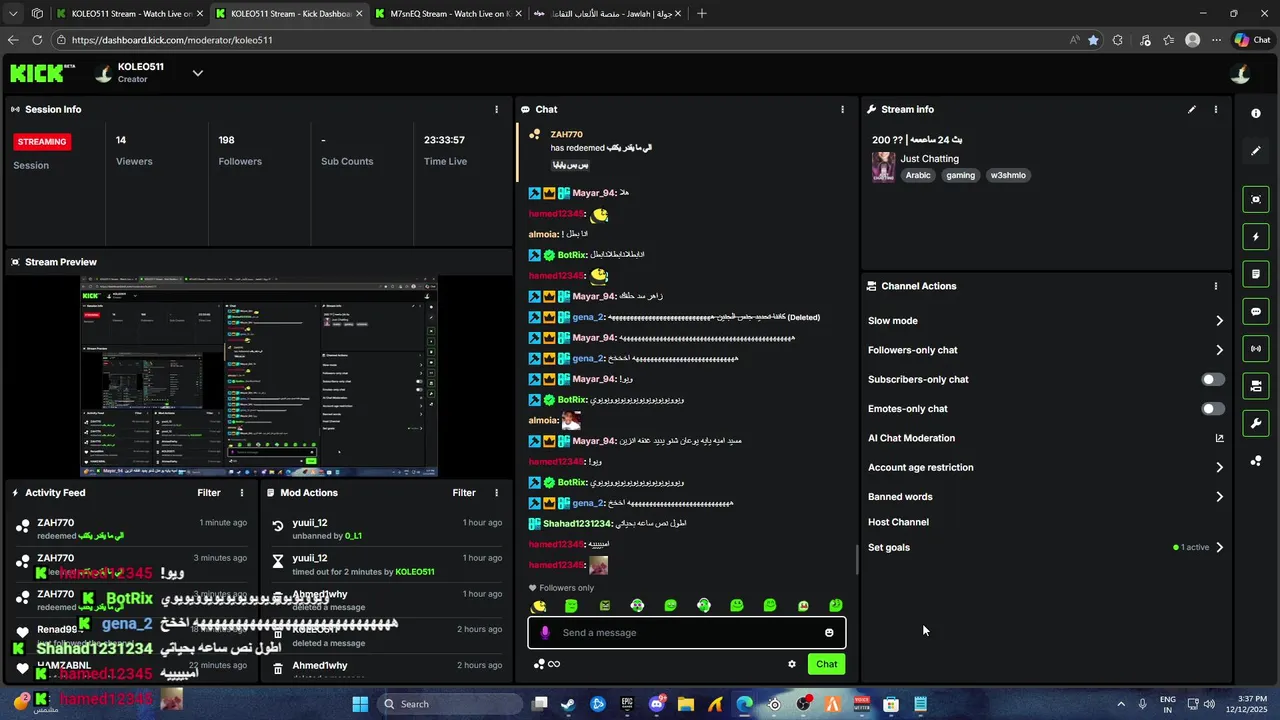Viewport: 1280px width, 720px height.
Task: Toggle the wrench channel actions widget icon
Action: [x=1256, y=423]
